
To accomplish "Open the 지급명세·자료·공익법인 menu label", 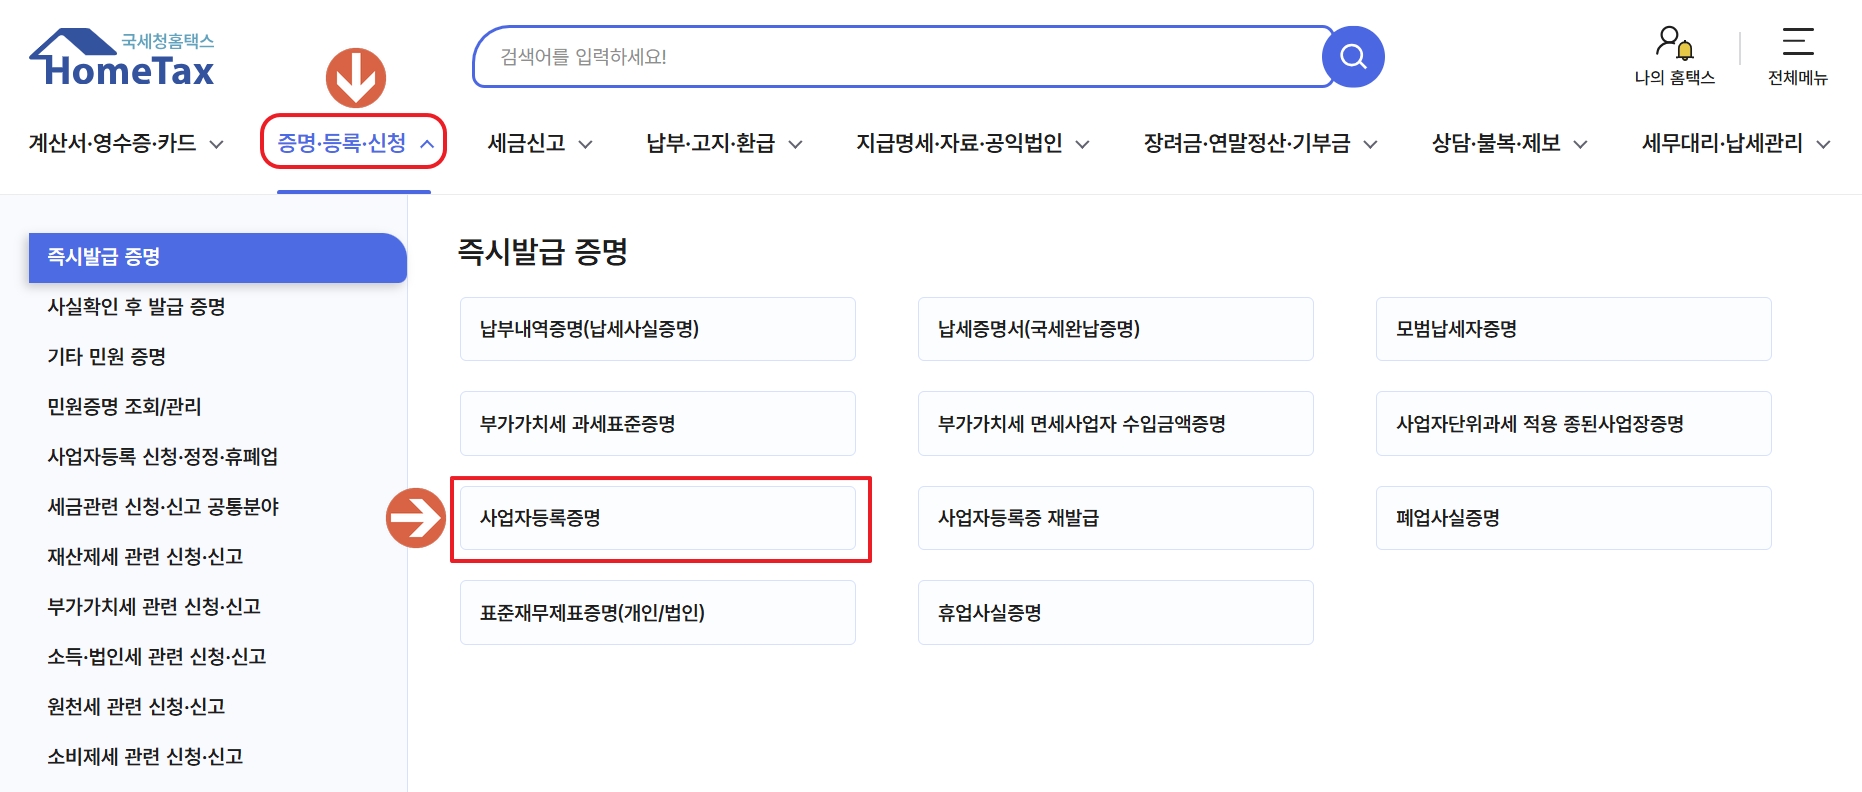I will (959, 143).
